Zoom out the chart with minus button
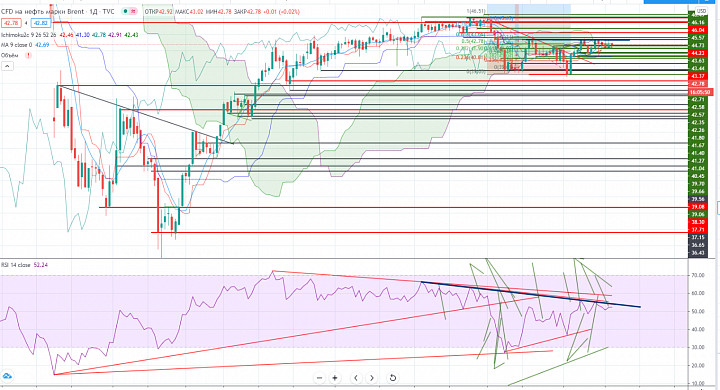This screenshot has width=720, height=390. pos(319,378)
